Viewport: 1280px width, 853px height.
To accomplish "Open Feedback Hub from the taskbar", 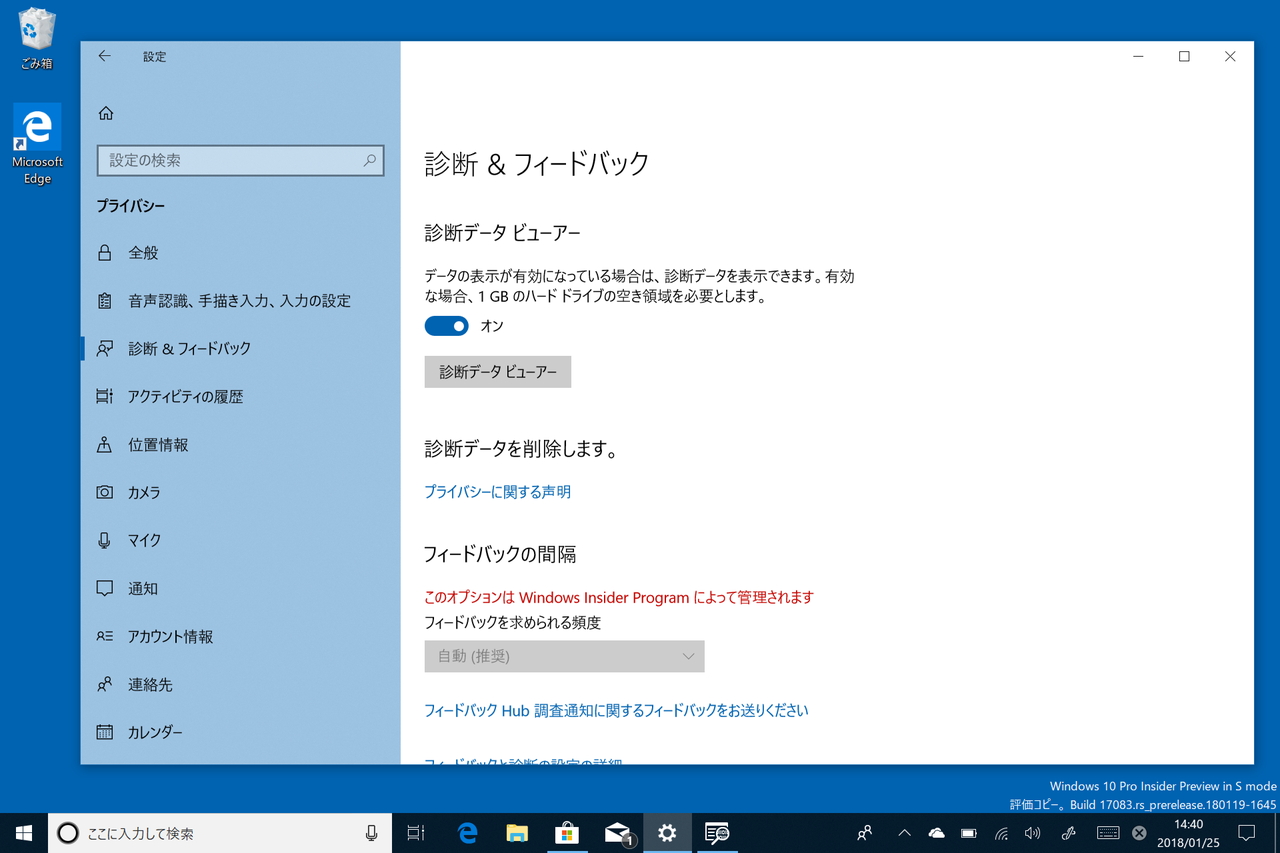I will 717,832.
